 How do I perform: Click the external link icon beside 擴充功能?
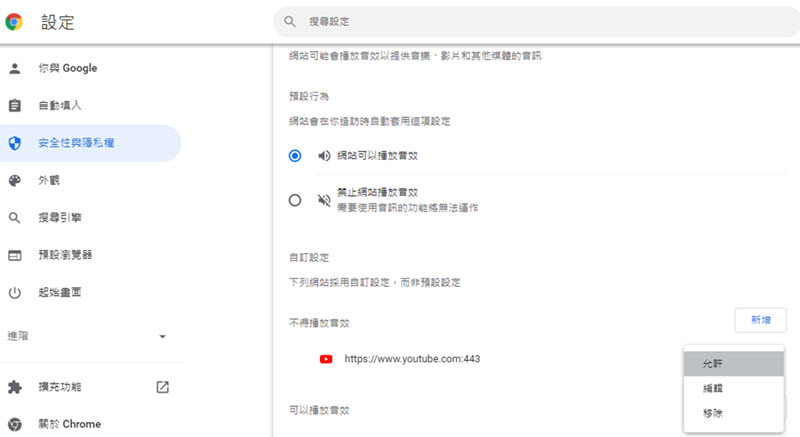tap(162, 387)
